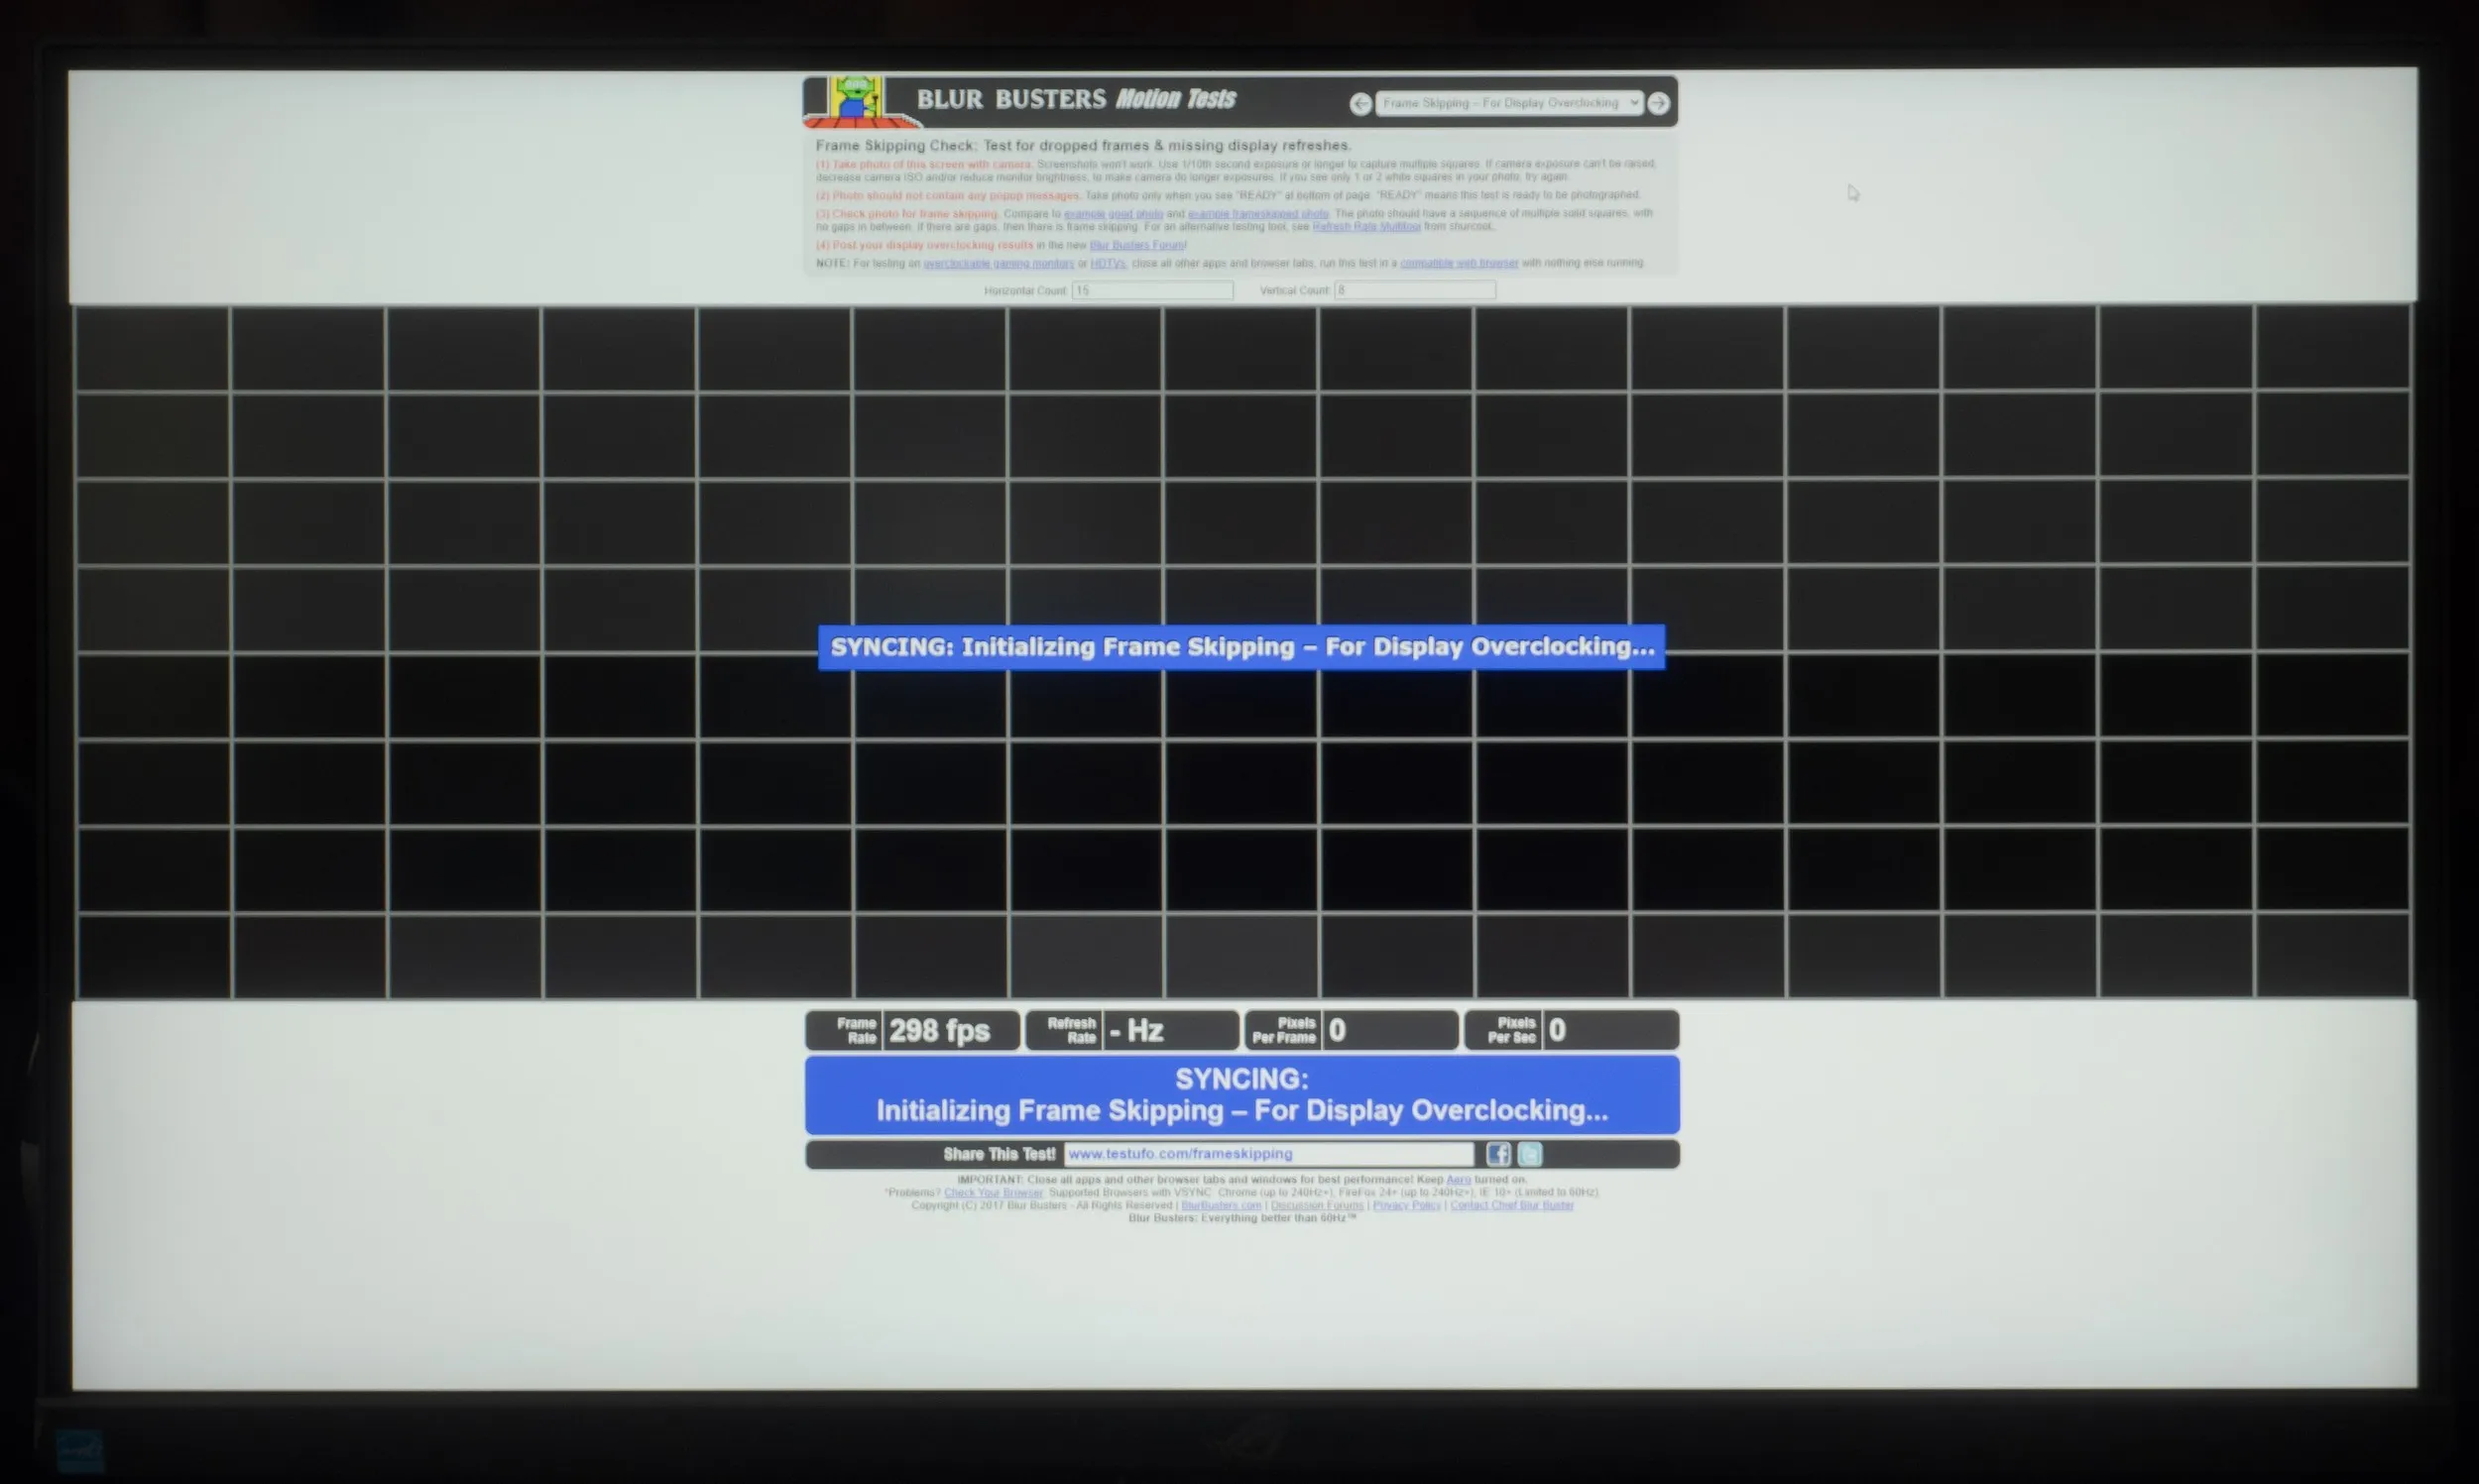Open the Privacy Policy footer link
Viewport: 2479px width, 1484px height.
(1406, 1206)
